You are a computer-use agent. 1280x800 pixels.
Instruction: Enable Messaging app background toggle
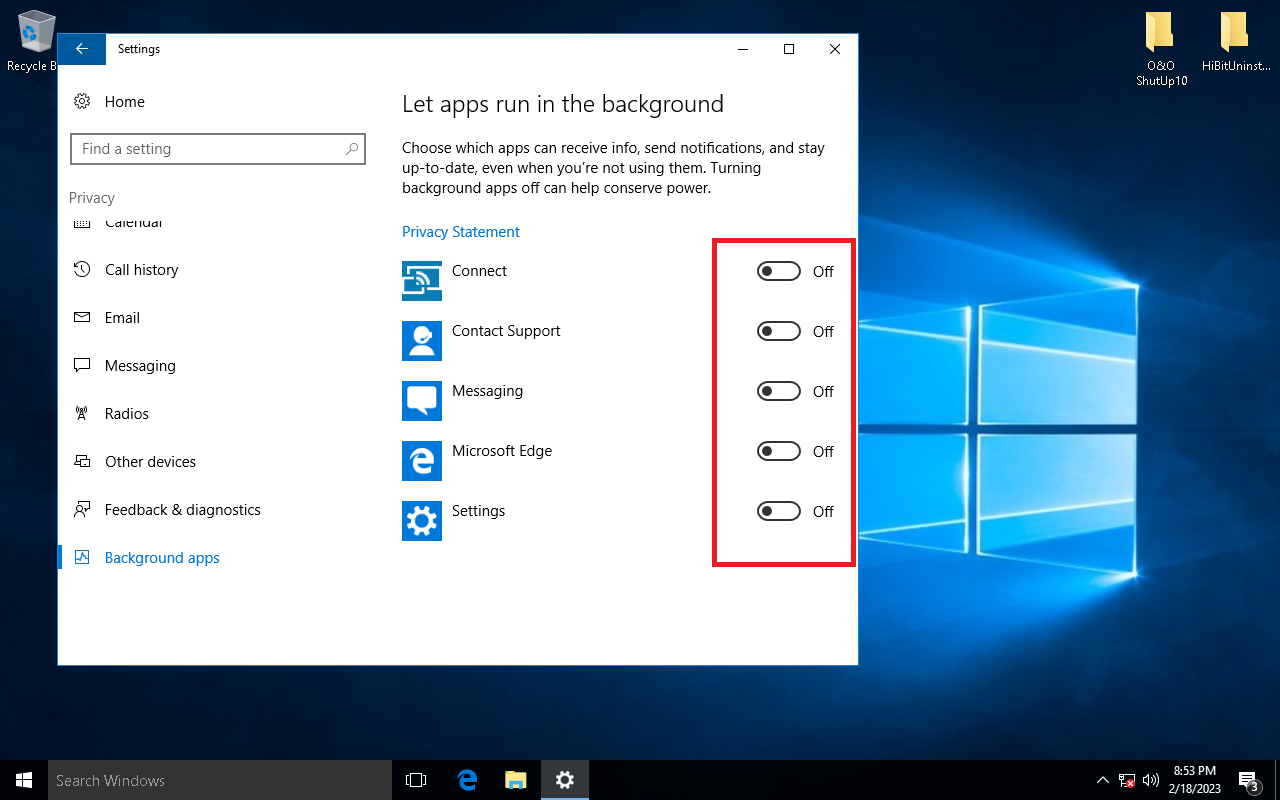coord(779,391)
